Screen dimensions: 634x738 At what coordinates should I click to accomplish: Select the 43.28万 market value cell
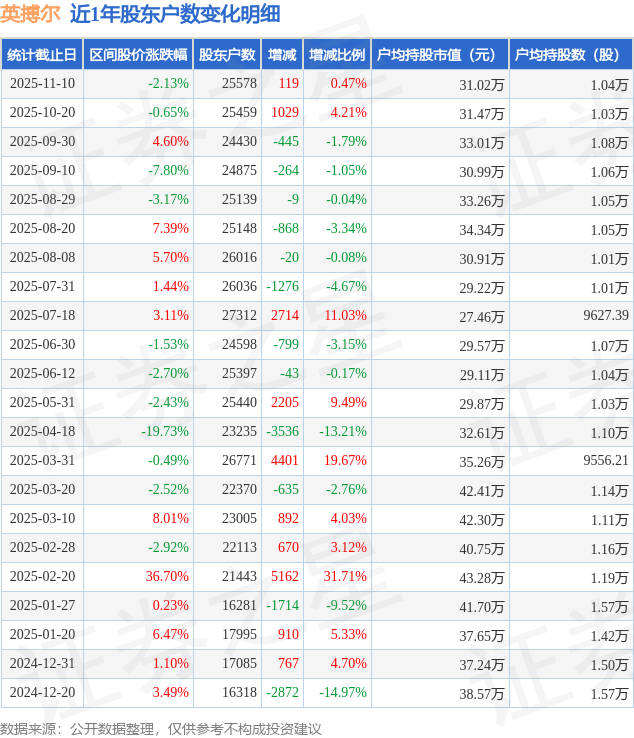coord(481,577)
